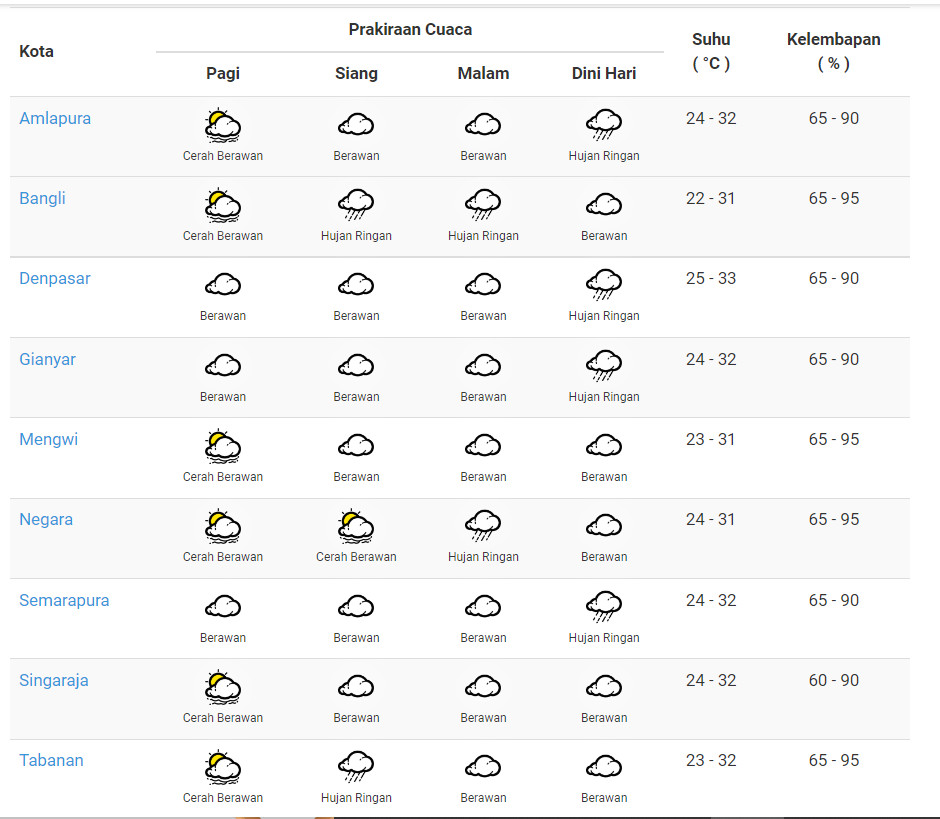
Task: Click Semarapura's Dini Hari rain icon
Action: [x=603, y=607]
